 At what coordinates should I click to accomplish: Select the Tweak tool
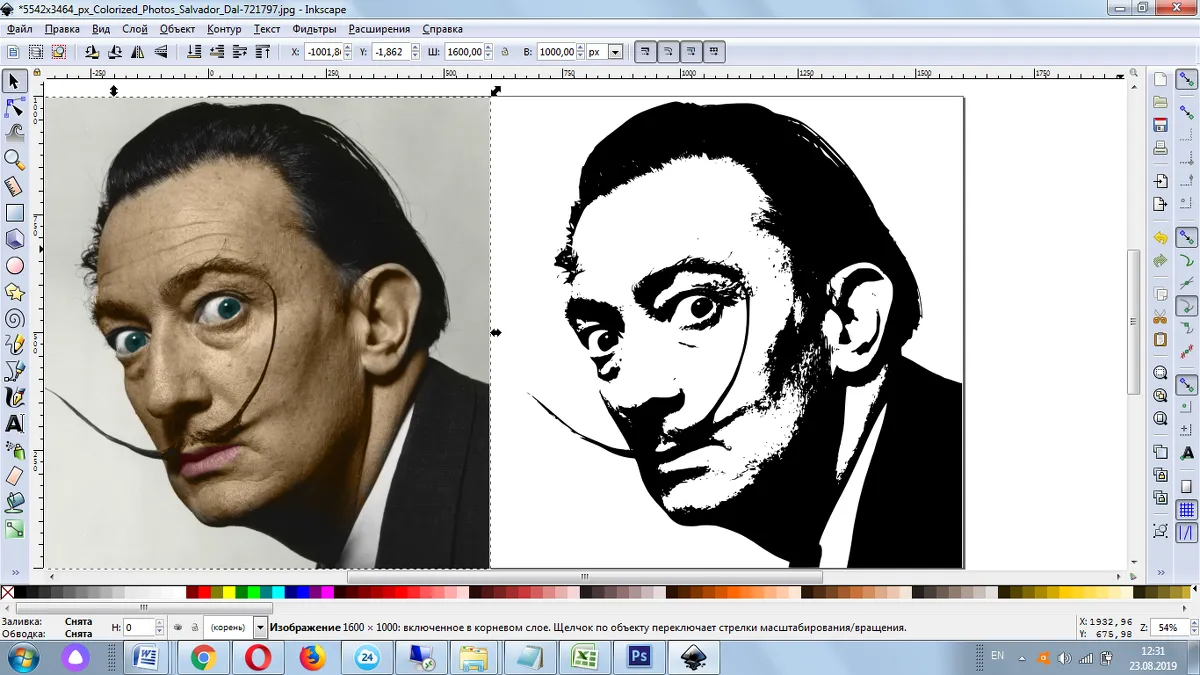point(15,132)
